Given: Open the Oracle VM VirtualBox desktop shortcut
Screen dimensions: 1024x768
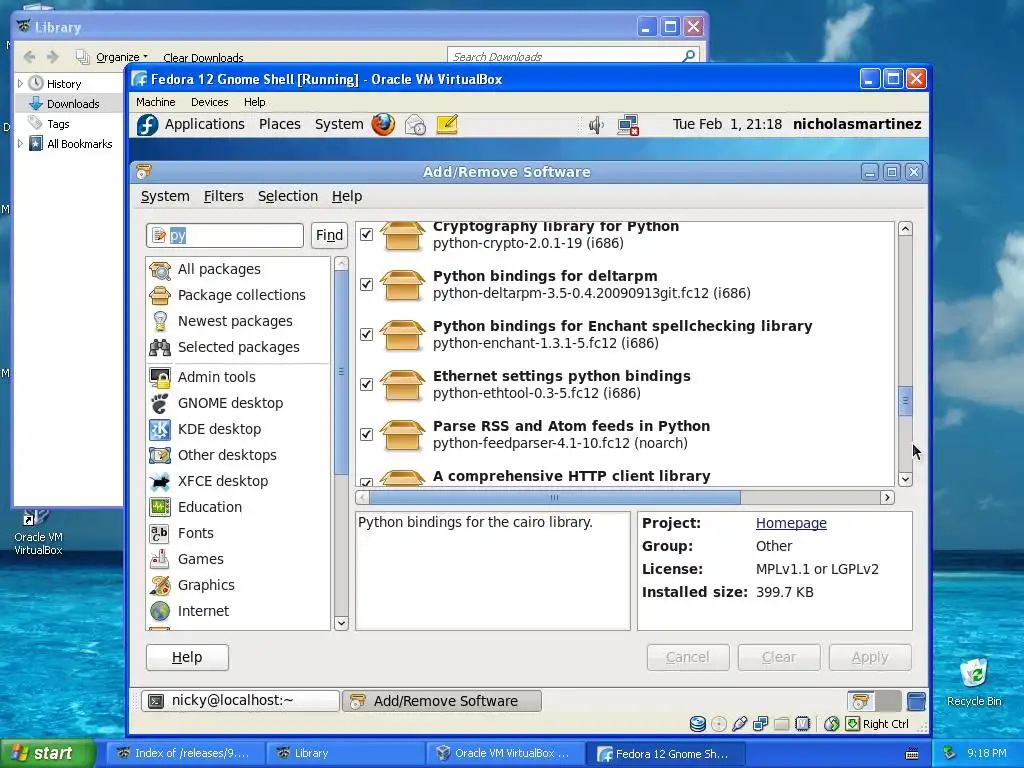Looking at the screenshot, I should coord(38,532).
